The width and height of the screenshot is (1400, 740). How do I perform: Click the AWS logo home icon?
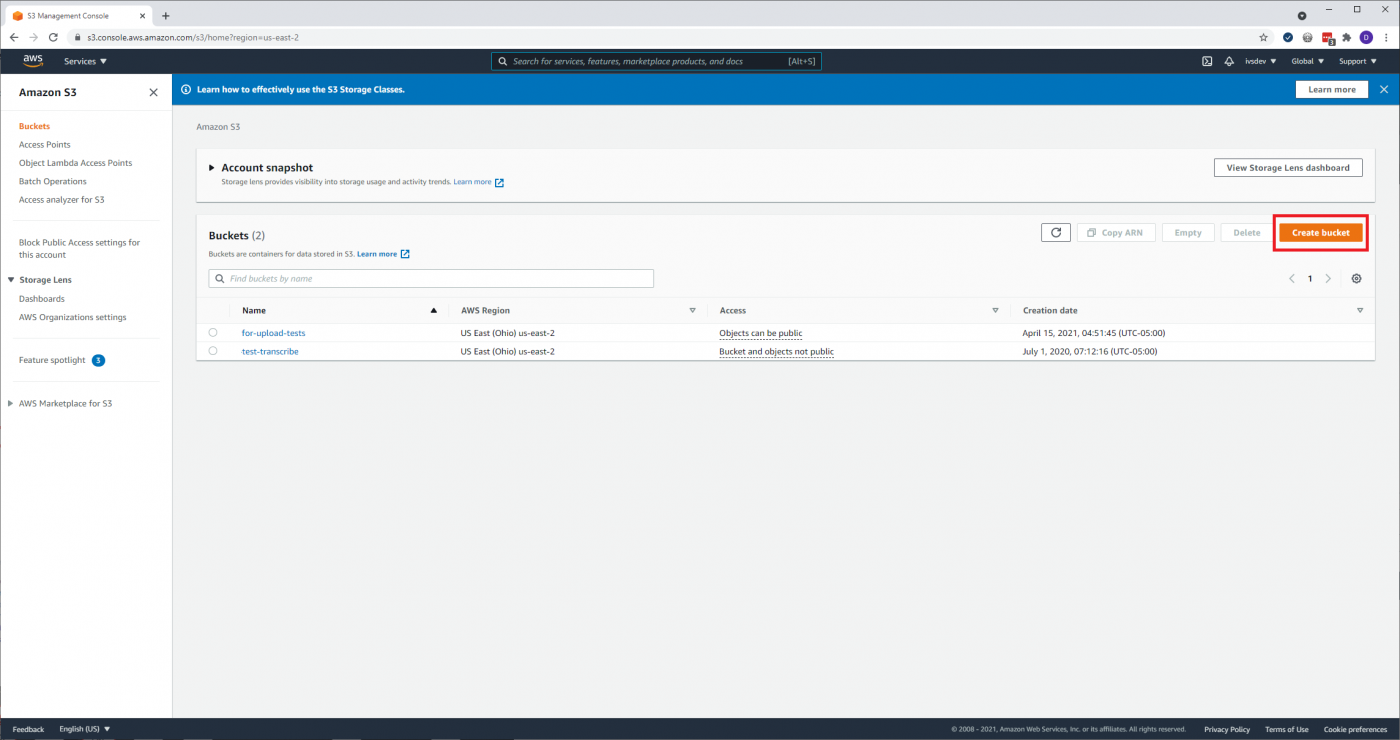click(x=33, y=61)
